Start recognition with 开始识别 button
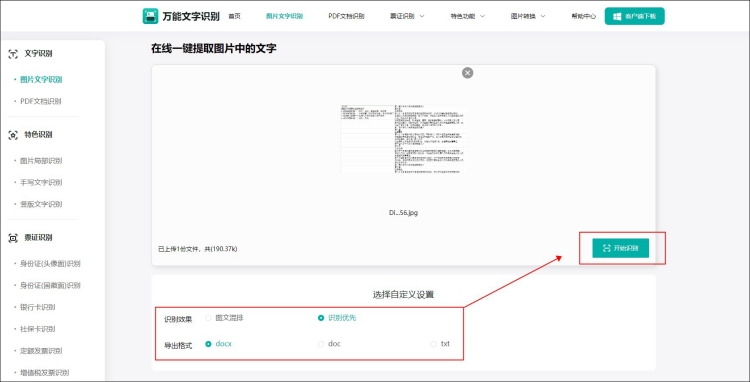The width and height of the screenshot is (750, 382). coord(620,248)
